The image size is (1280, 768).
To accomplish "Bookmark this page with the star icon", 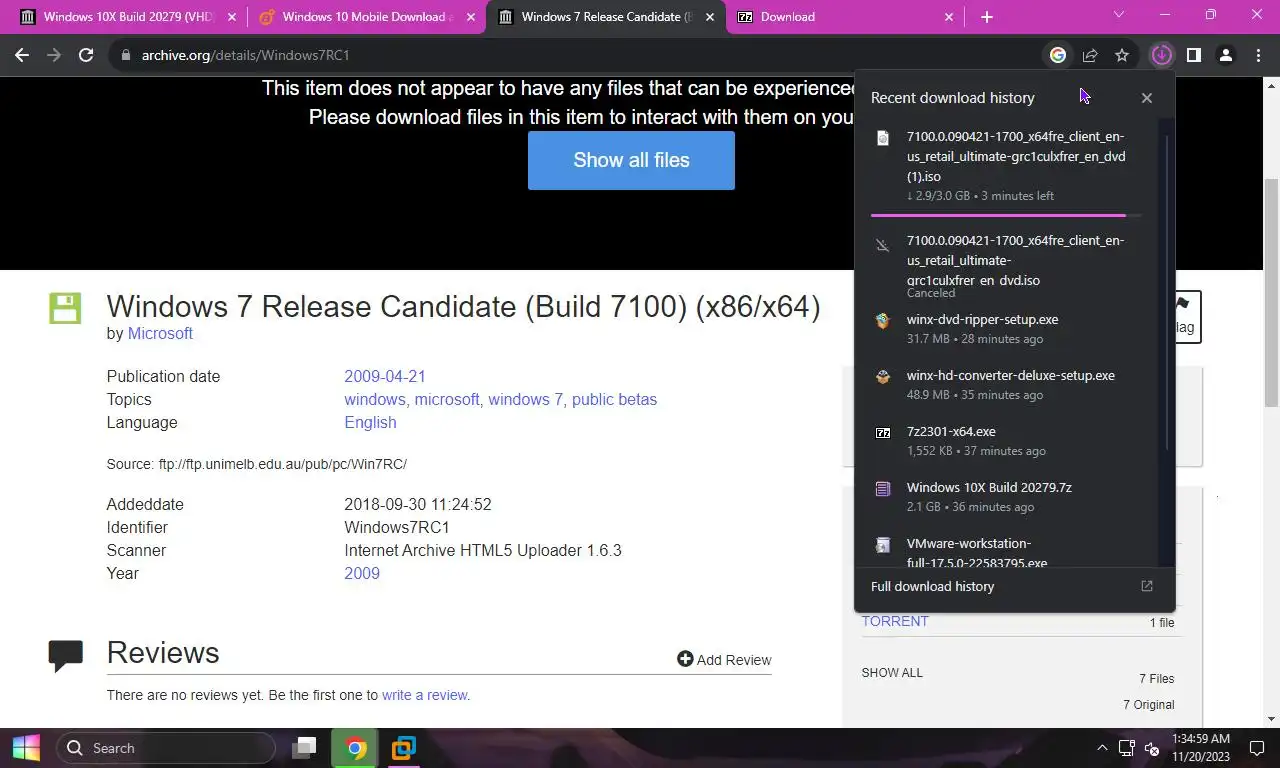I will tap(1122, 55).
